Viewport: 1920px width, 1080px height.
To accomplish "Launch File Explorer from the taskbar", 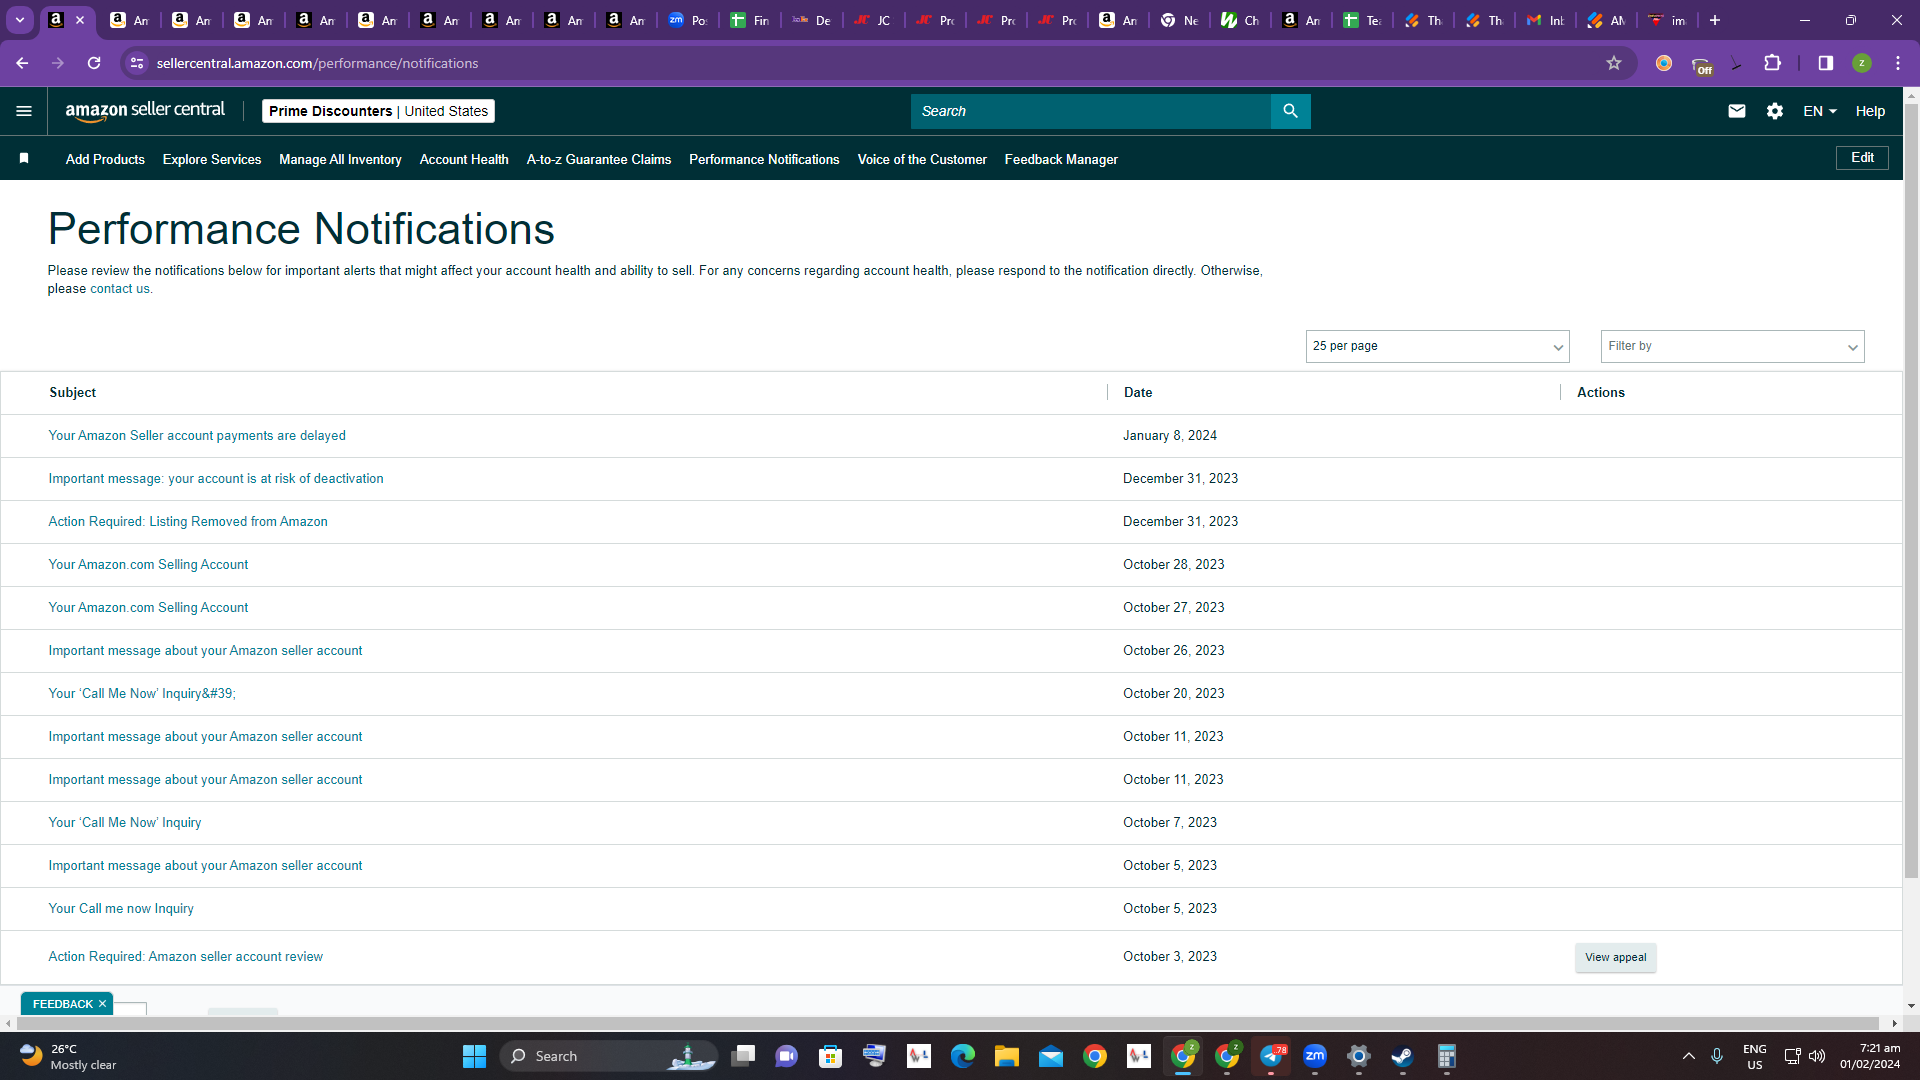I will pos(1007,1056).
